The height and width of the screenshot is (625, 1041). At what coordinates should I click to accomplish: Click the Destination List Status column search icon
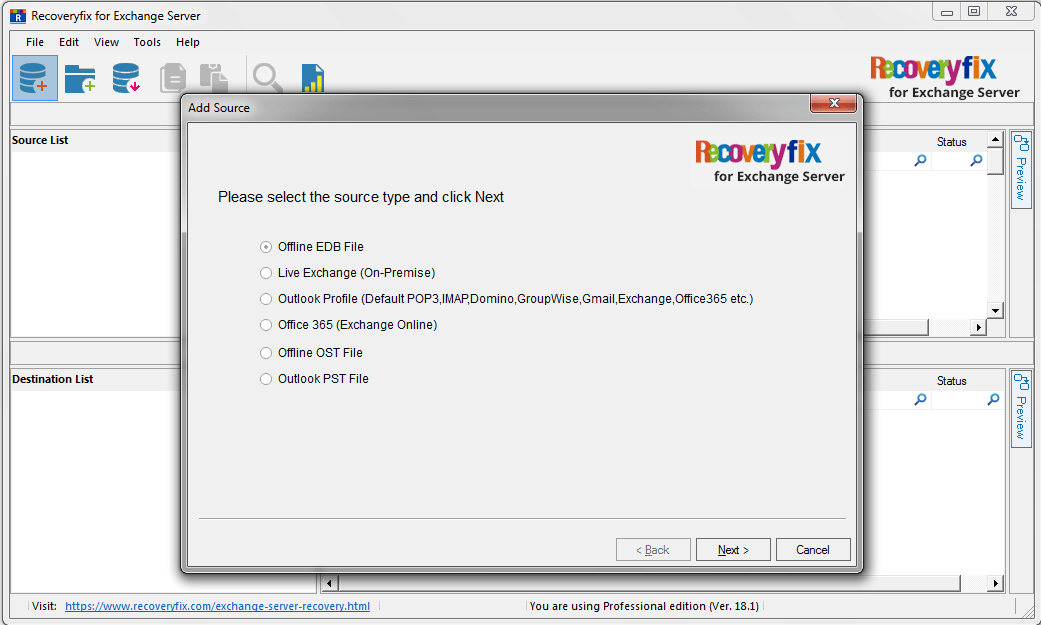coord(993,399)
